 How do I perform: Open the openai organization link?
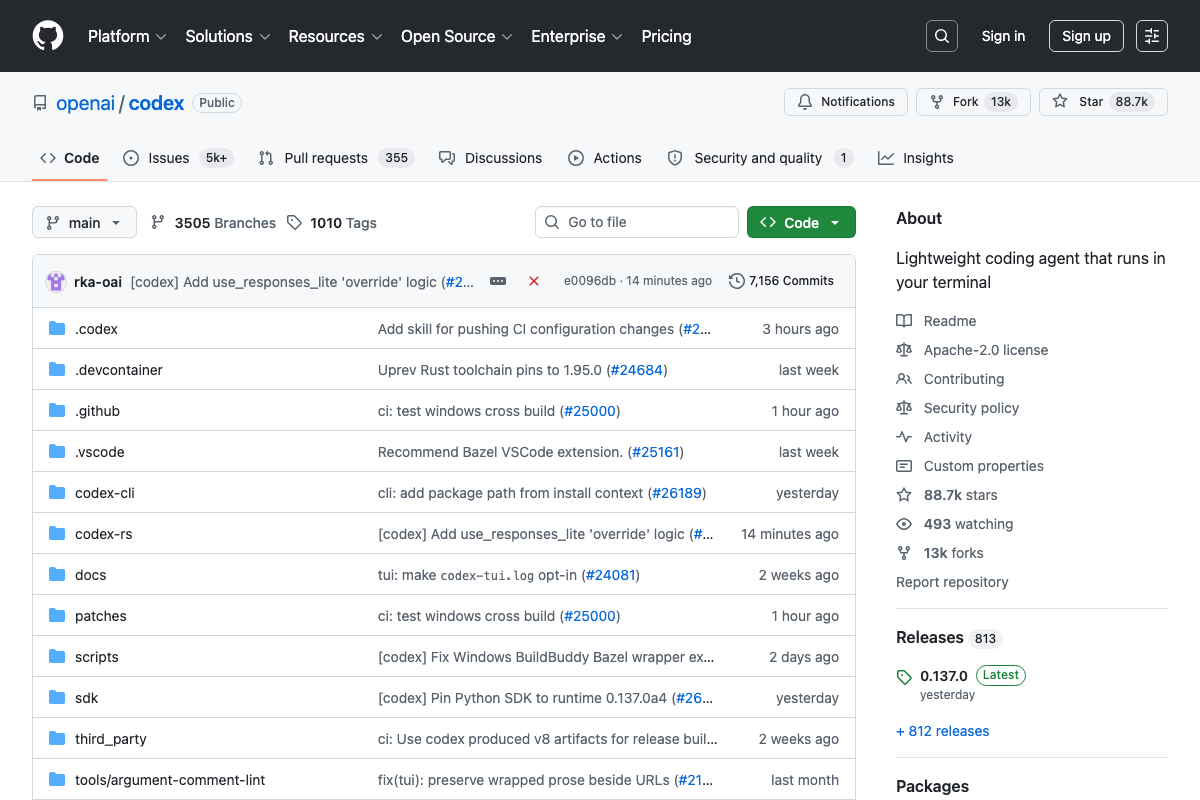[x=86, y=103]
